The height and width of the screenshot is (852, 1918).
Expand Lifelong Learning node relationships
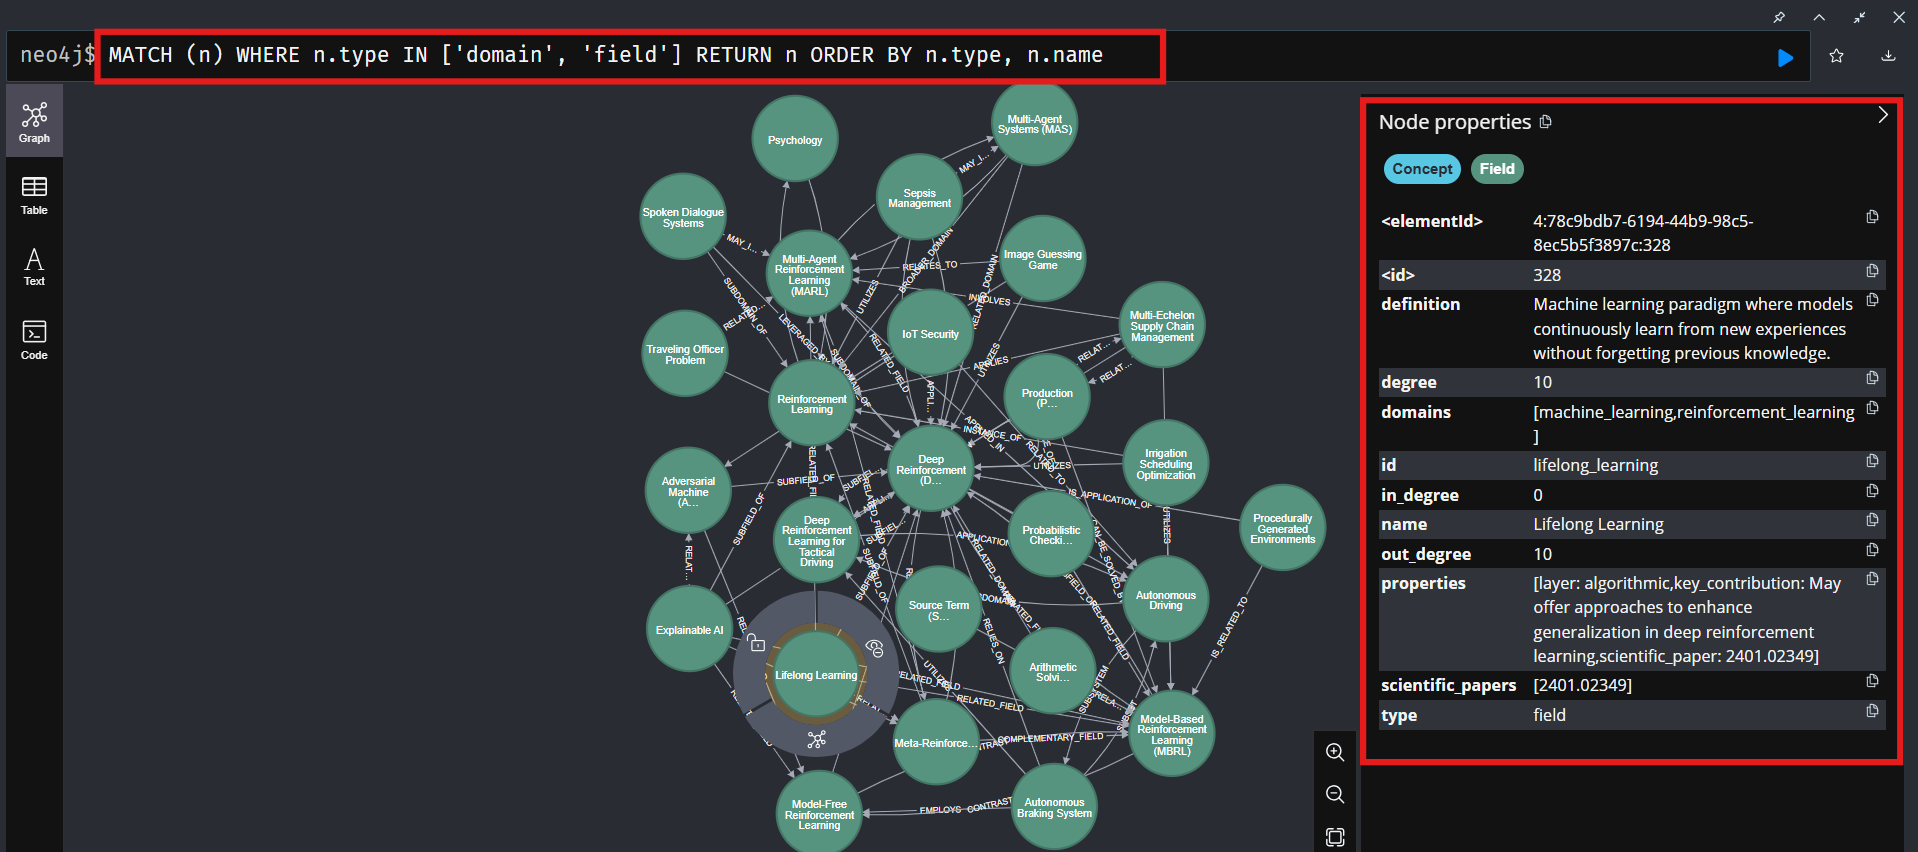[x=816, y=740]
